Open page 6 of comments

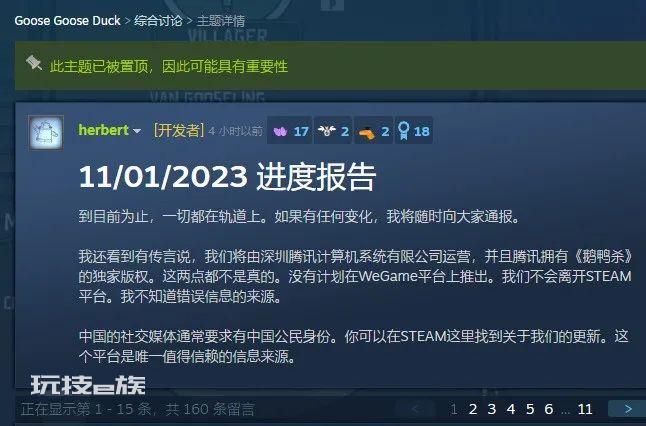coord(549,409)
